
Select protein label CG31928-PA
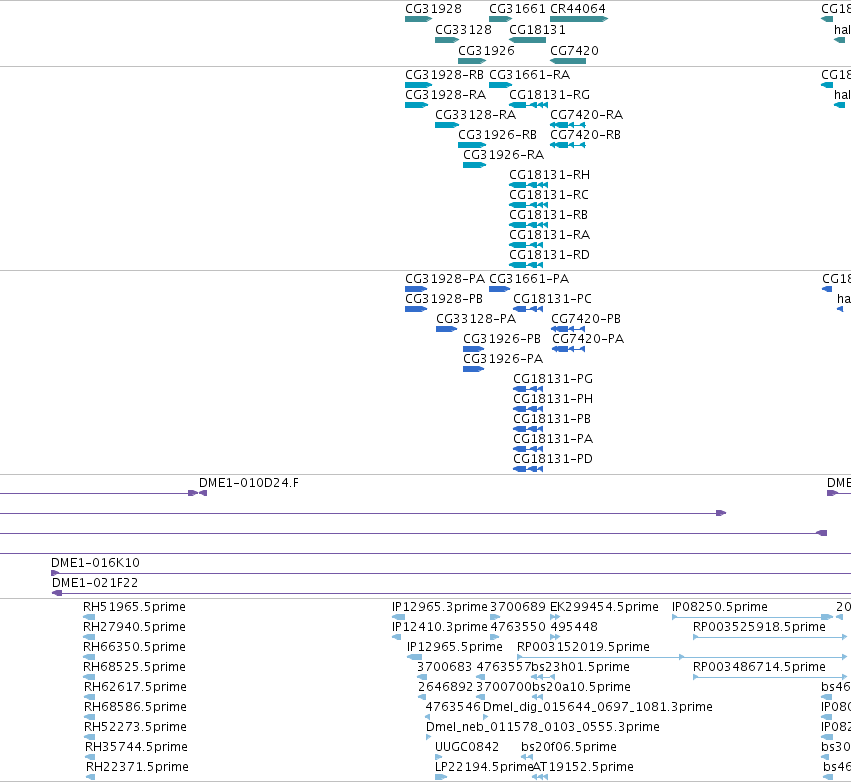[x=445, y=279]
